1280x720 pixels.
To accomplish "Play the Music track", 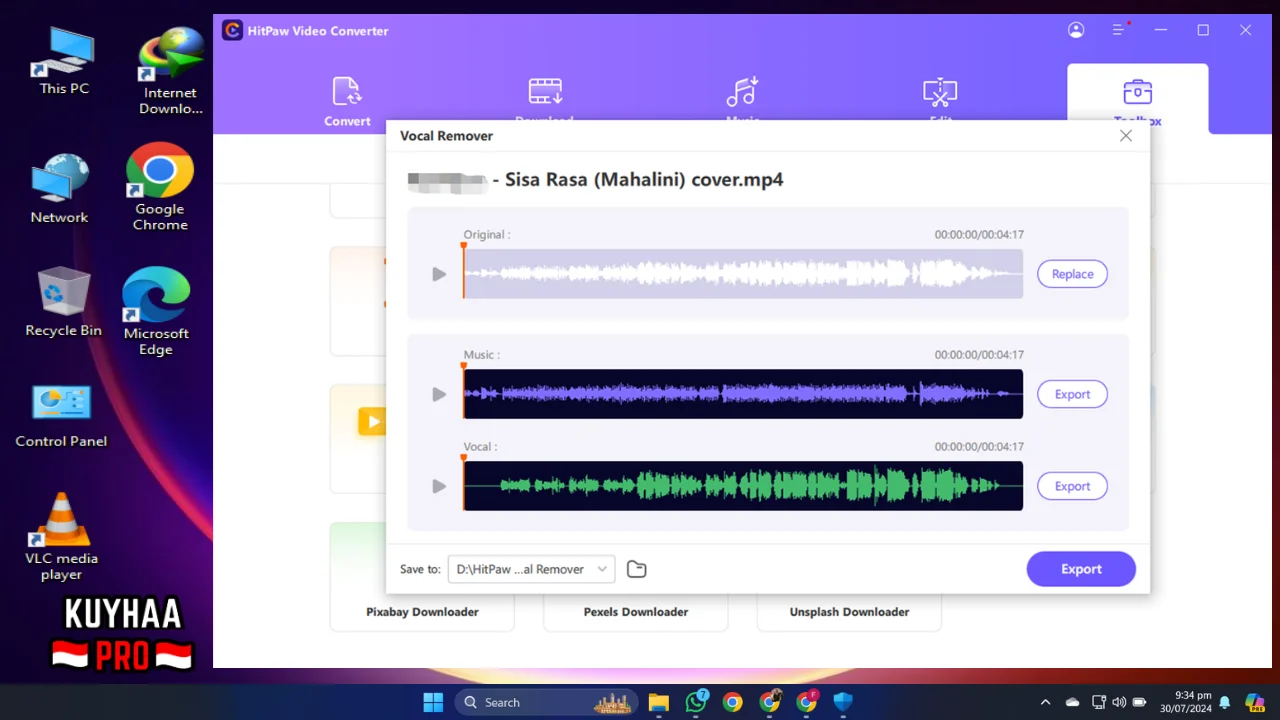I will click(x=439, y=394).
